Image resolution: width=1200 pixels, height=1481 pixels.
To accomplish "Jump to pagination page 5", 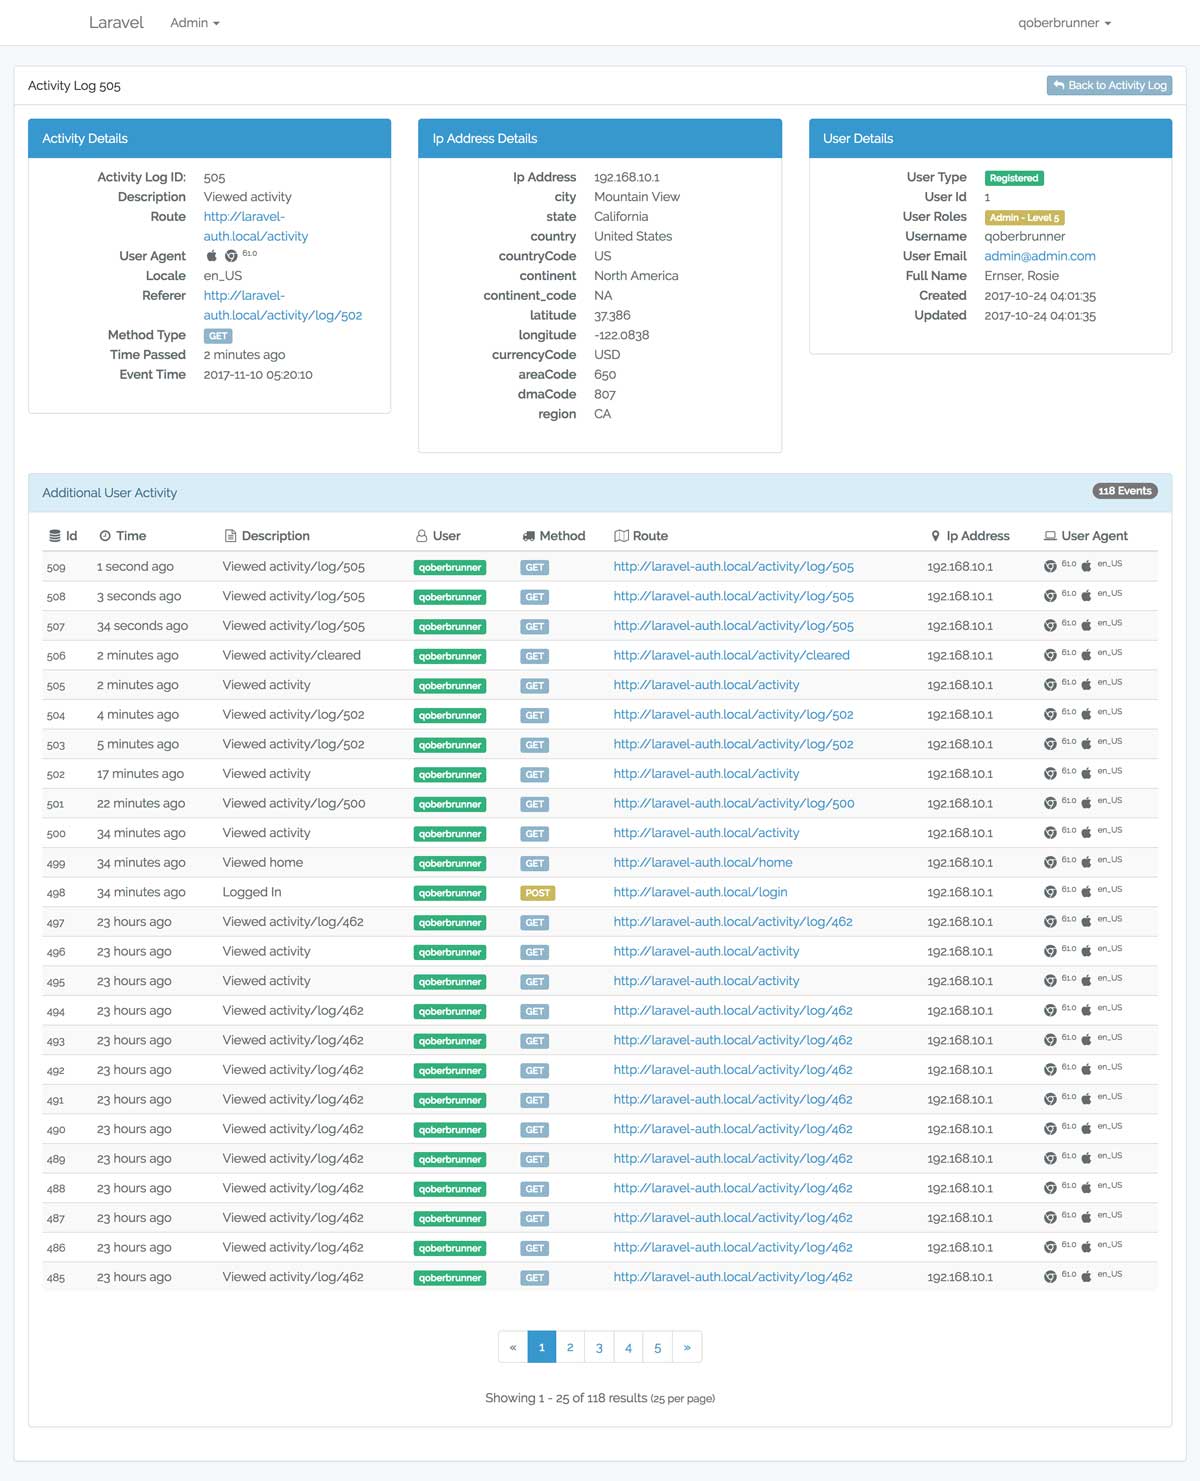I will (657, 1347).
